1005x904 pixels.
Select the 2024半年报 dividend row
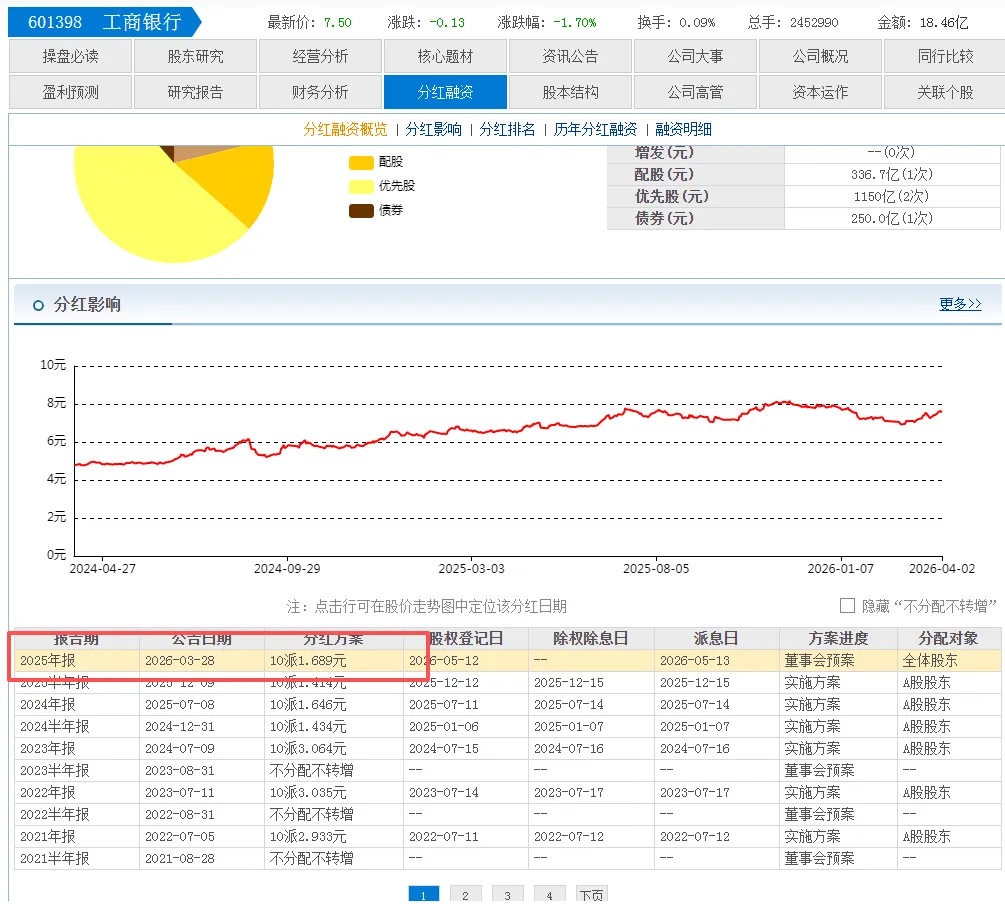click(x=508, y=726)
